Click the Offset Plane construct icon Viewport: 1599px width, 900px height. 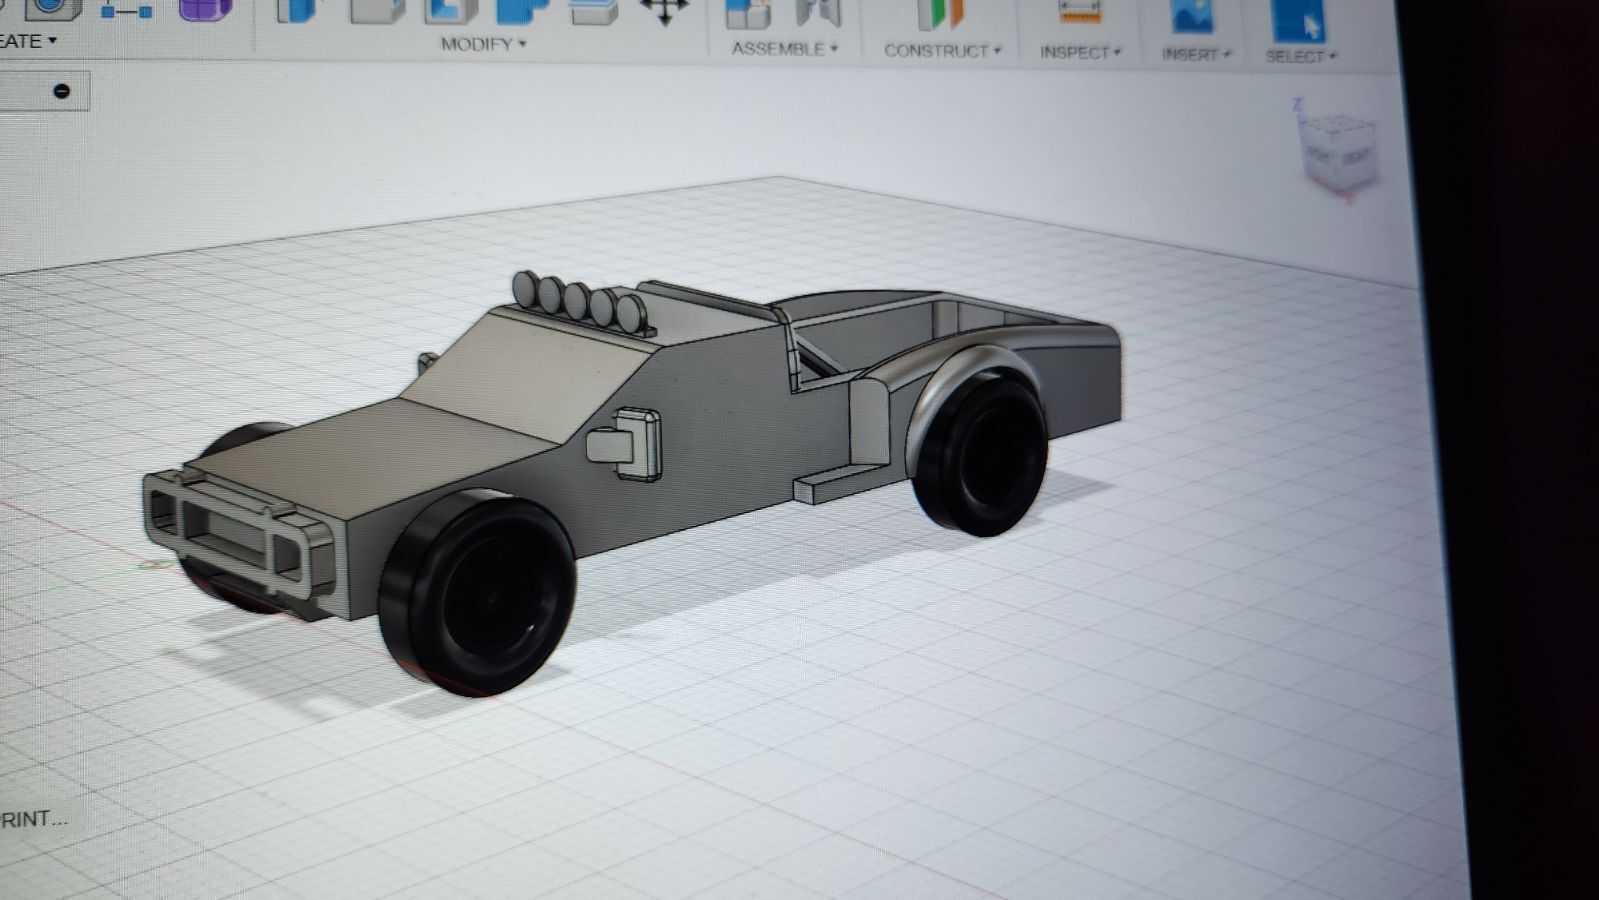coord(940,14)
